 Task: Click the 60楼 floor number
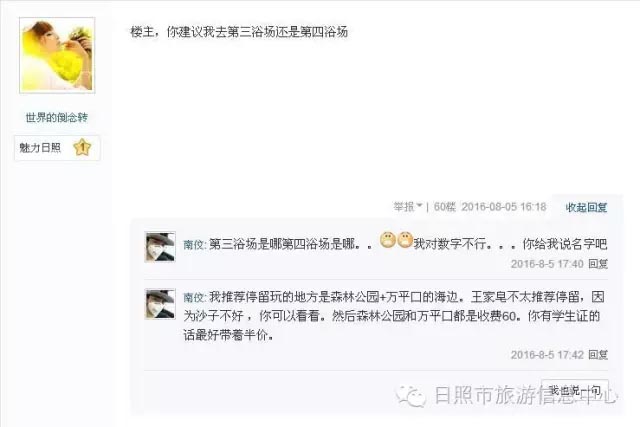[x=444, y=207]
